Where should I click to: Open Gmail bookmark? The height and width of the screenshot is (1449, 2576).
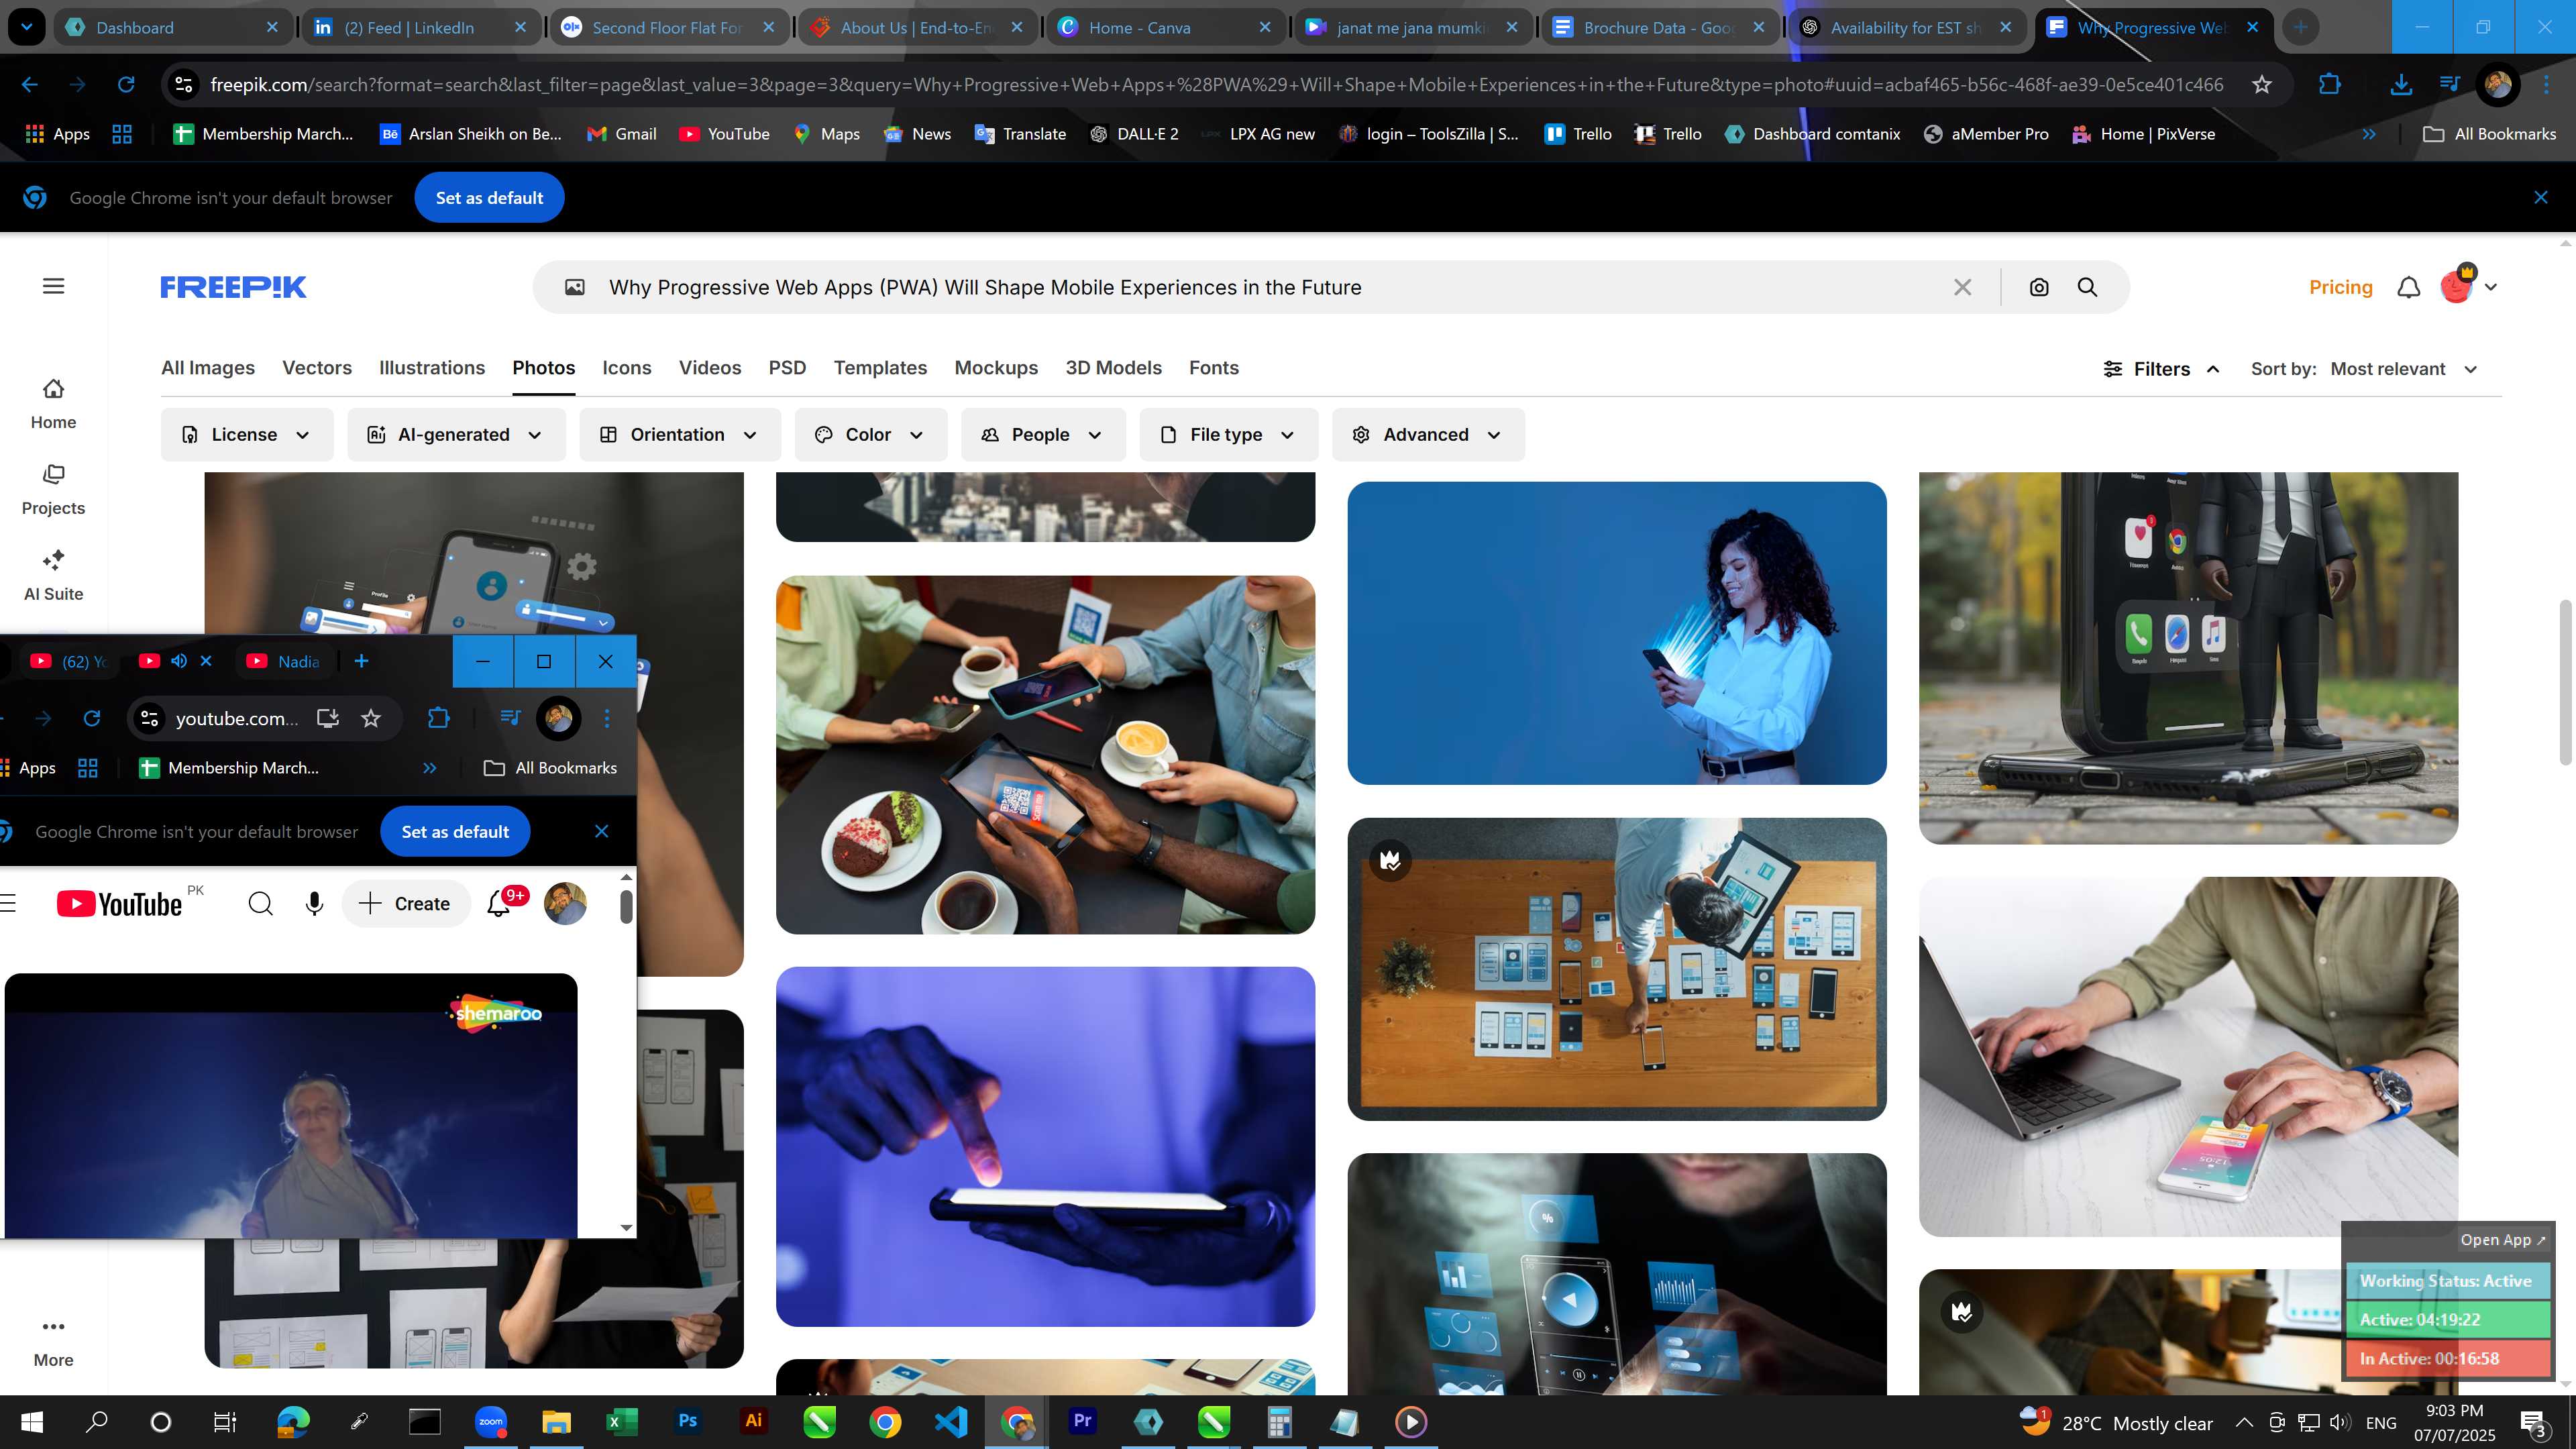click(x=622, y=134)
